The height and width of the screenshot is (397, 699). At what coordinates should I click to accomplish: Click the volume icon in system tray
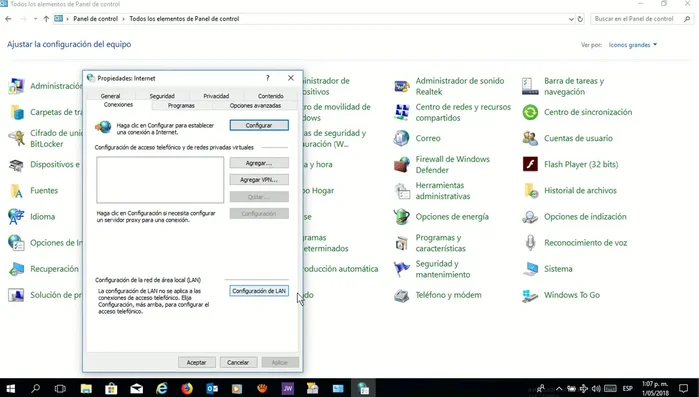pos(596,389)
